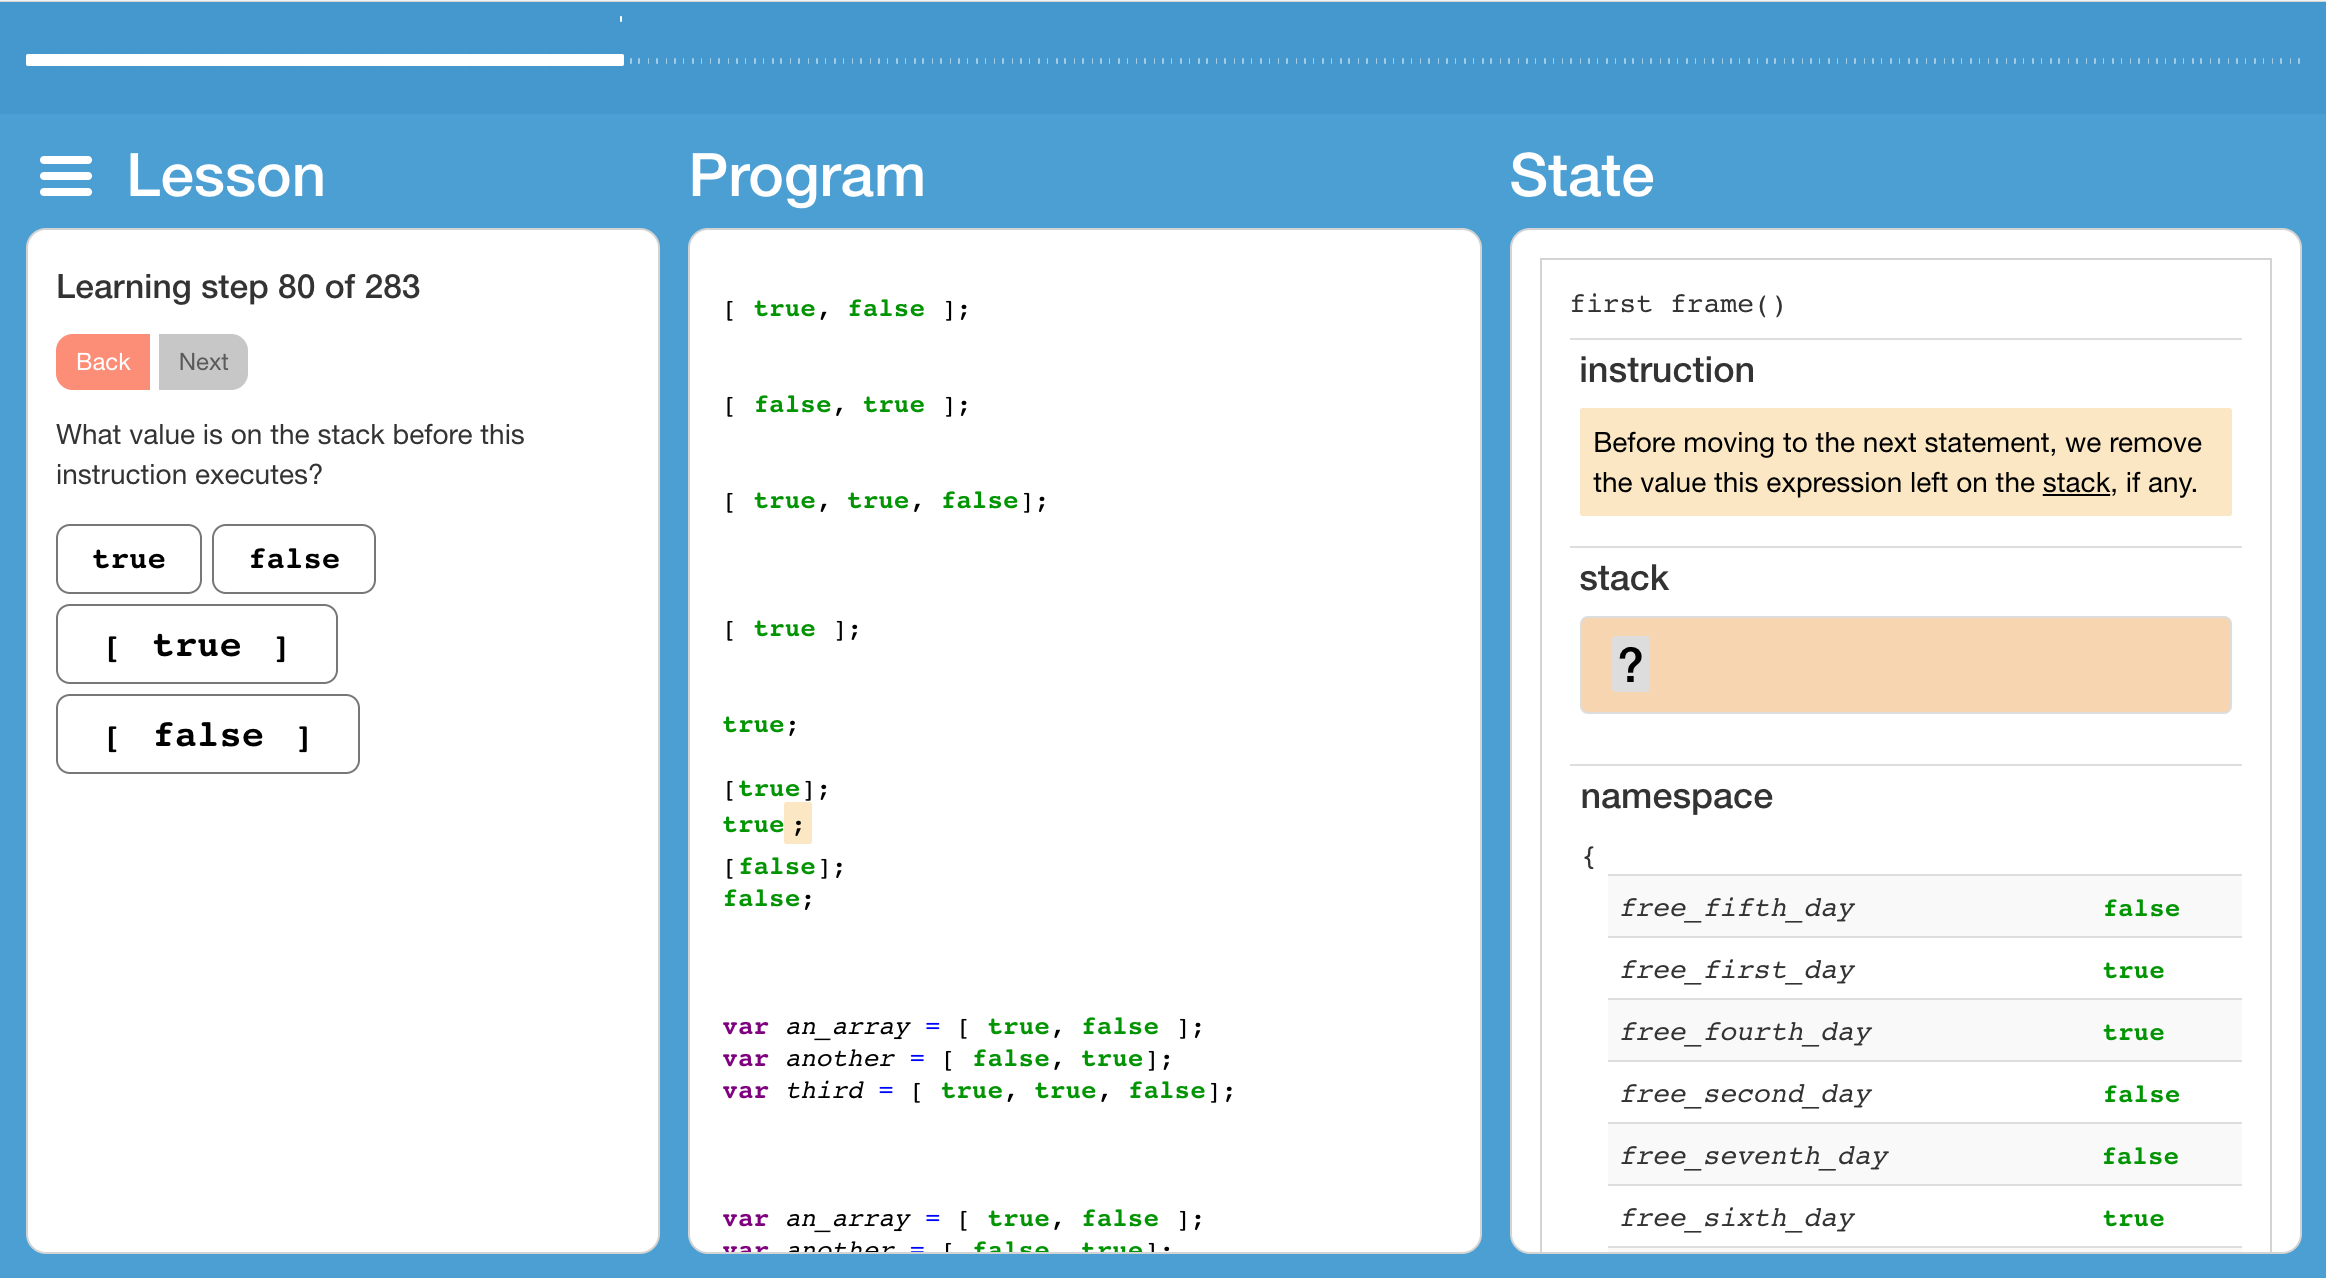Click the "namespace" section heading
The width and height of the screenshot is (2326, 1278).
pyautogui.click(x=1676, y=796)
